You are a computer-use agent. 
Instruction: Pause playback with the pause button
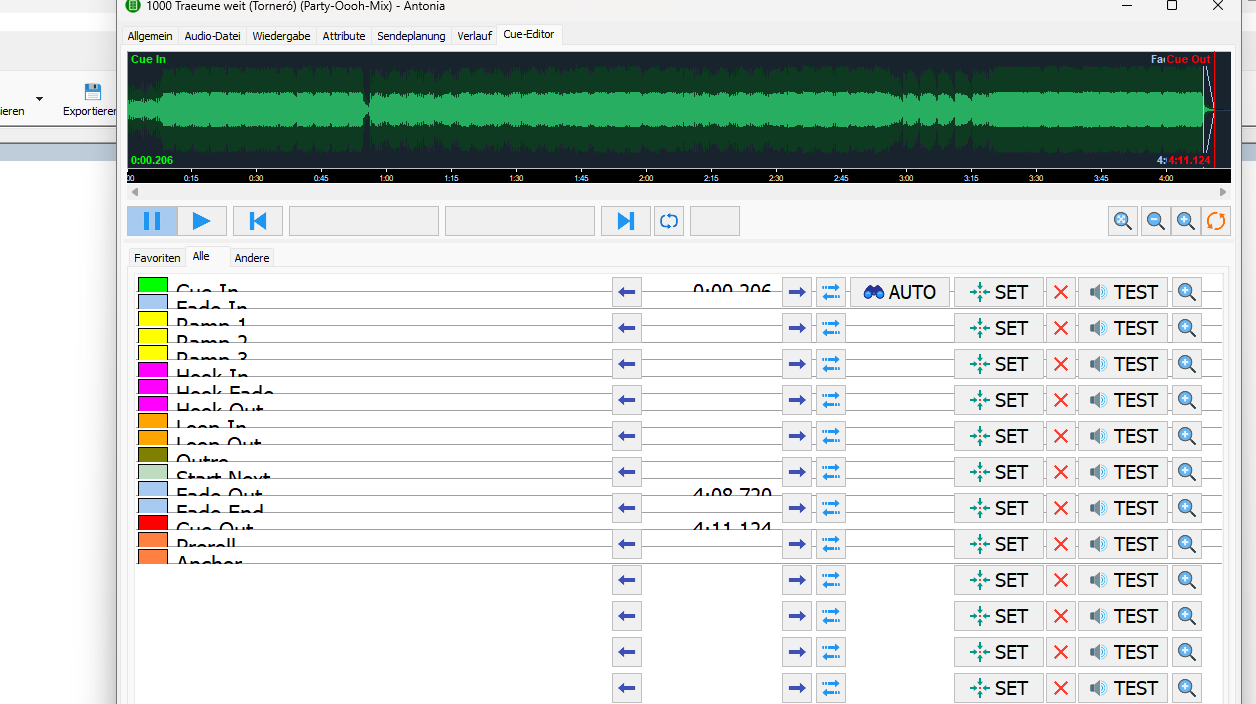pyautogui.click(x=152, y=221)
